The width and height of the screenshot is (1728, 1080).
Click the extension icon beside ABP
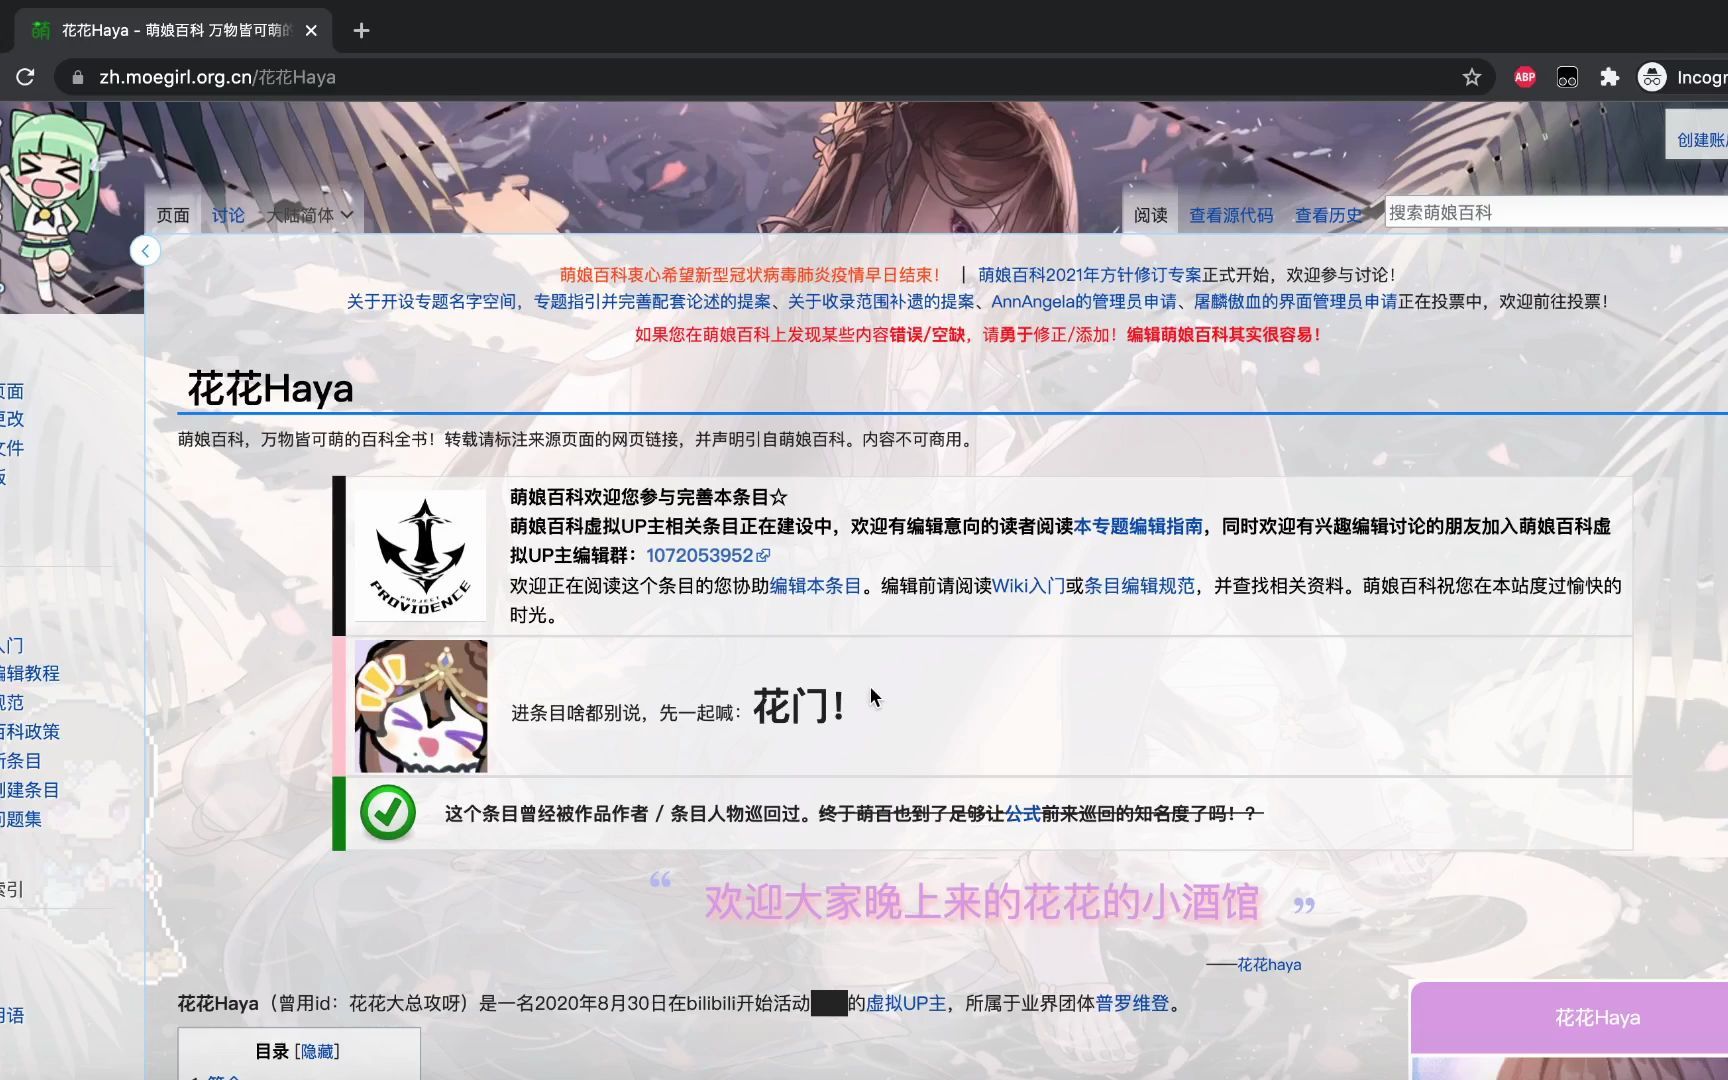[x=1567, y=77]
